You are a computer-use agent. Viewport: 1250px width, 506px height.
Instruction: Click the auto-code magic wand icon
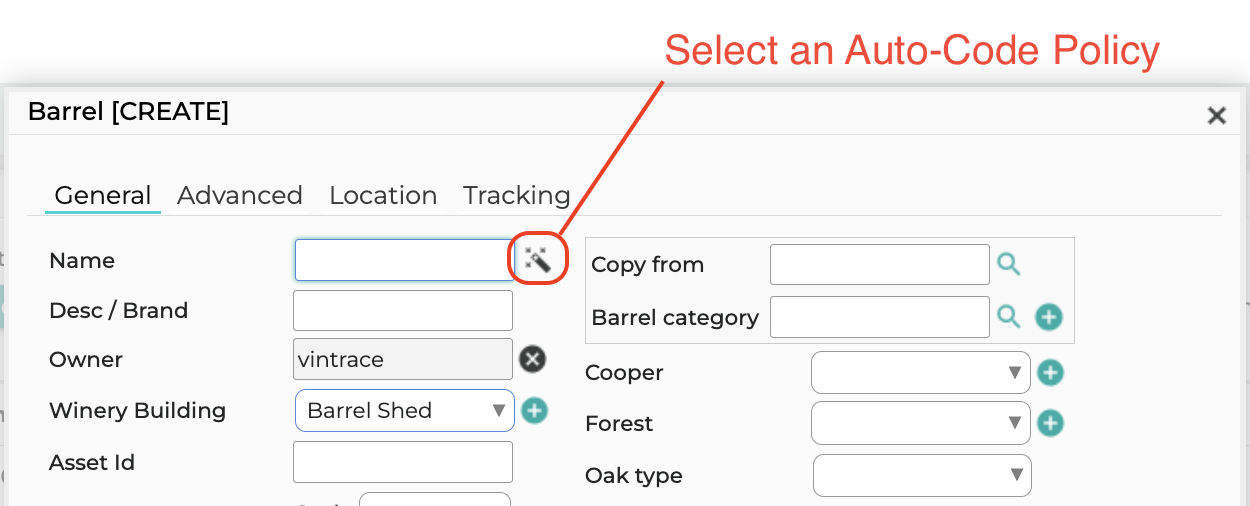[538, 261]
